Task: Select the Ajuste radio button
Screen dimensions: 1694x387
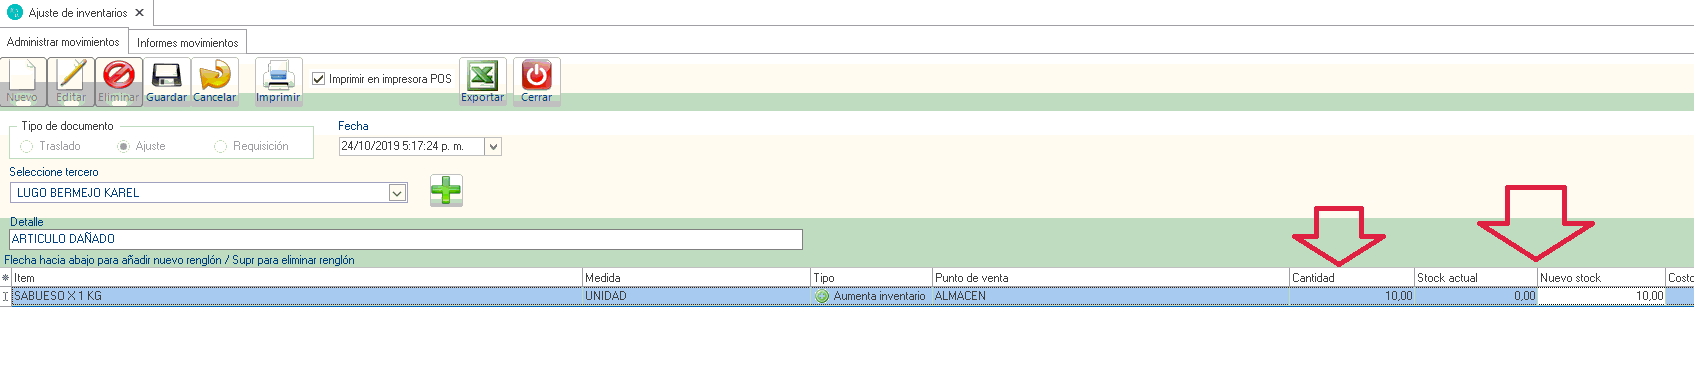Action: pos(124,146)
